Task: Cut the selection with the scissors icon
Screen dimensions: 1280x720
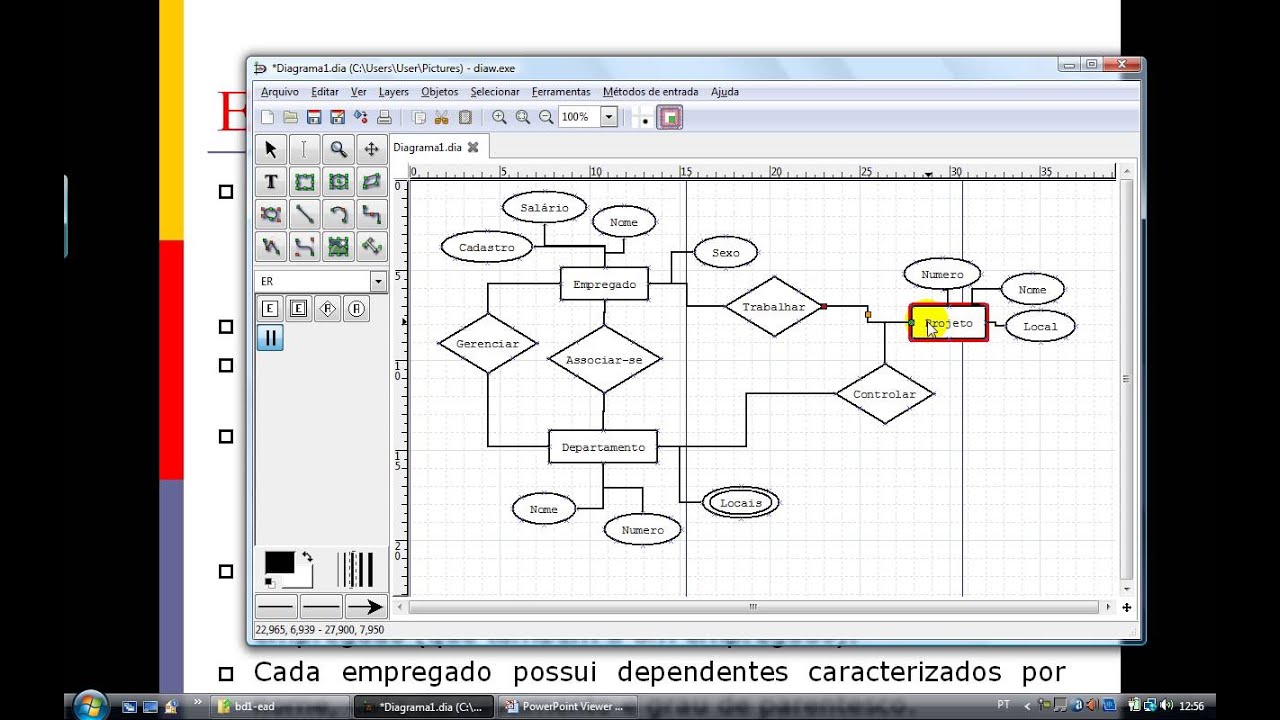Action: [441, 117]
